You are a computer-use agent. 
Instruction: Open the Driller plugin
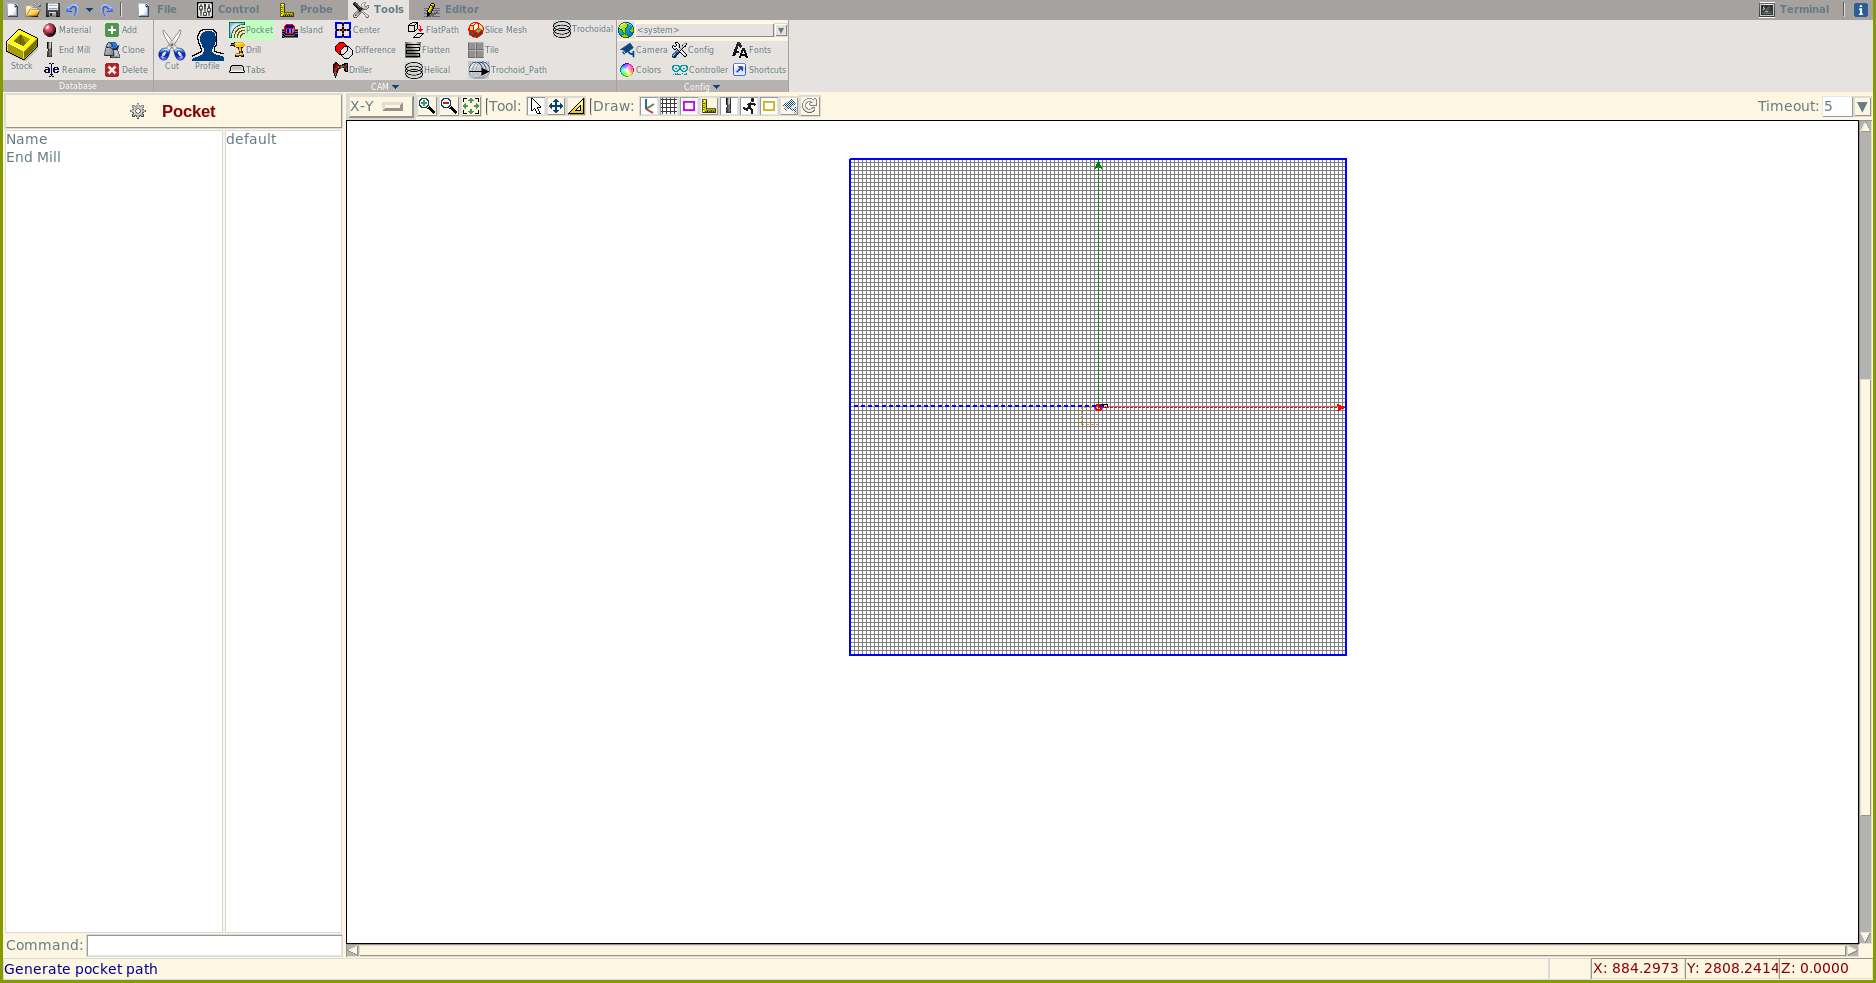coord(353,70)
